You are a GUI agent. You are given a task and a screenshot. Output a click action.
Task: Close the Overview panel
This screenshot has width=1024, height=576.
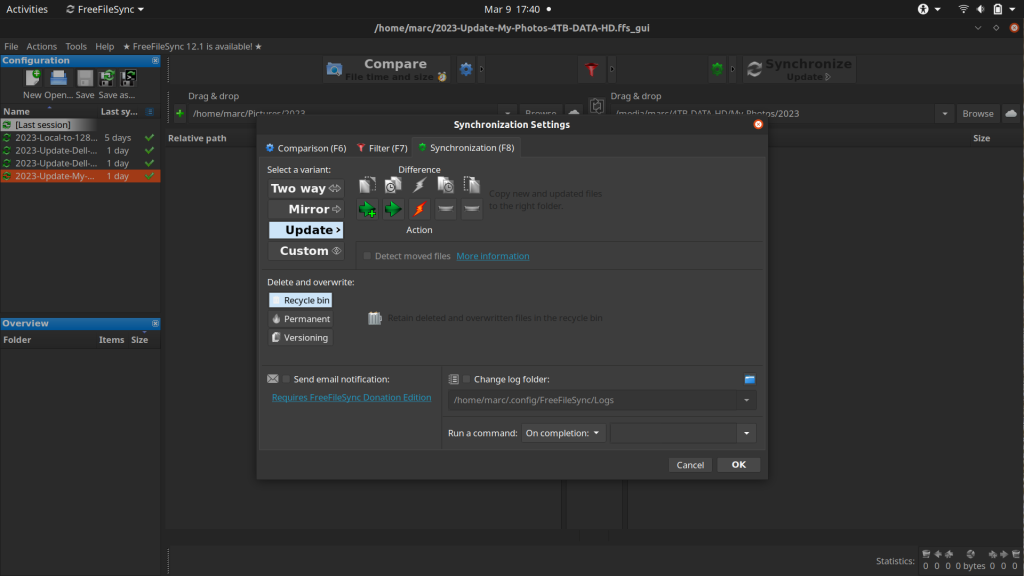(155, 323)
